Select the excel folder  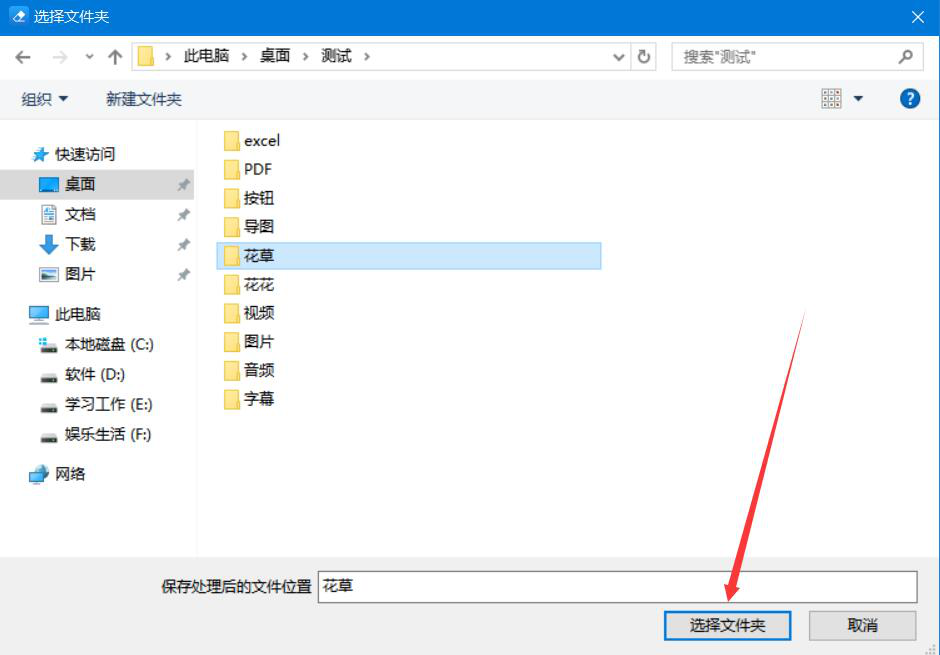tap(252, 141)
